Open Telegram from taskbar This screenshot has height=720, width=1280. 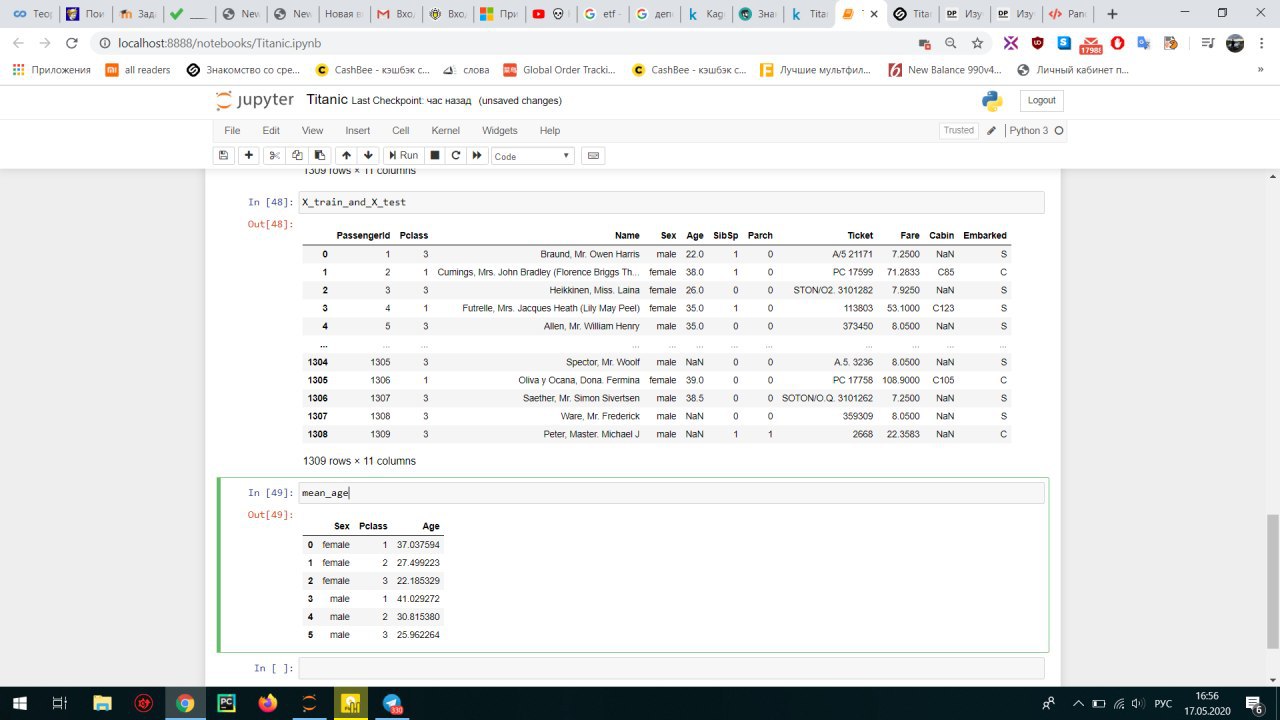[392, 703]
